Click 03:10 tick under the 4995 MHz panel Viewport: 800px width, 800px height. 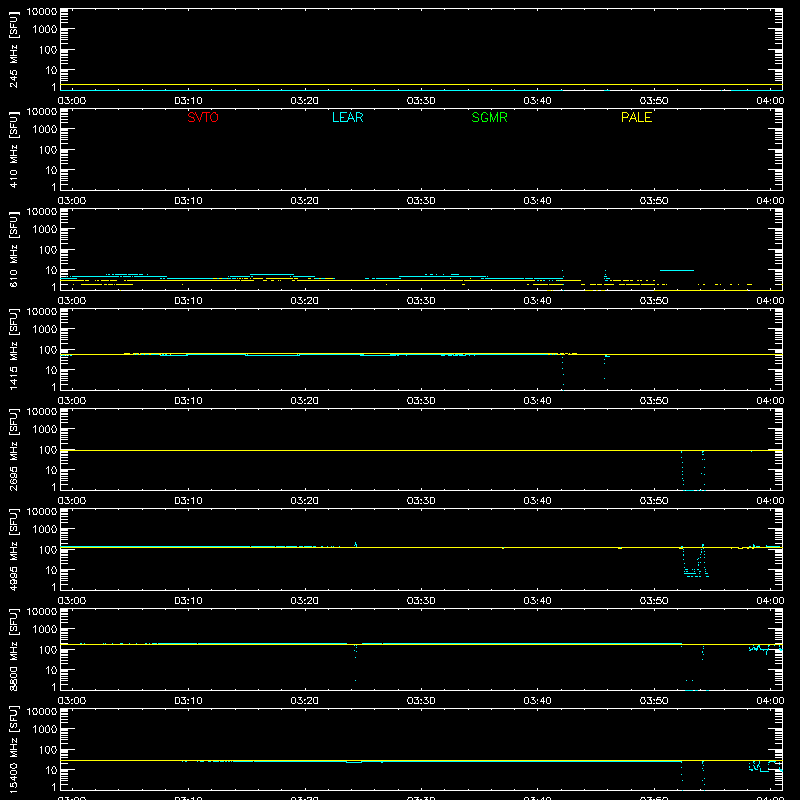click(188, 601)
